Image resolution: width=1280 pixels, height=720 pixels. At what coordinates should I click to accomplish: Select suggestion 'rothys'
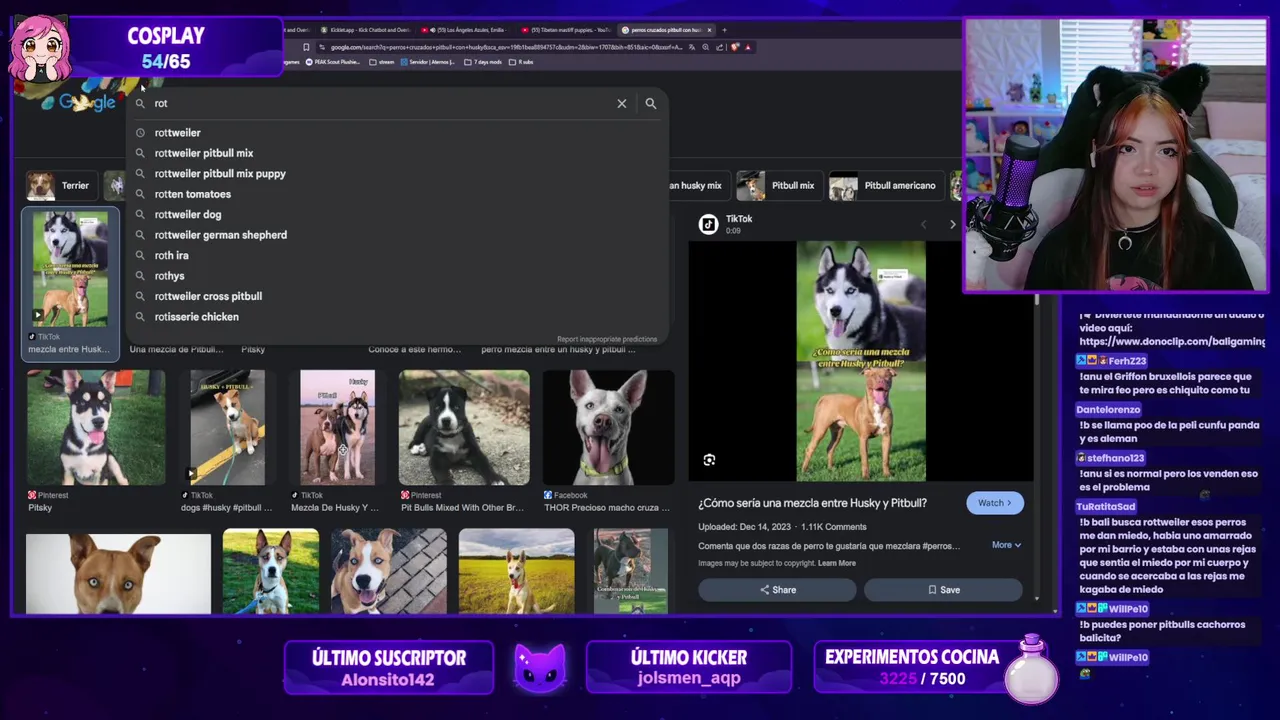[169, 276]
